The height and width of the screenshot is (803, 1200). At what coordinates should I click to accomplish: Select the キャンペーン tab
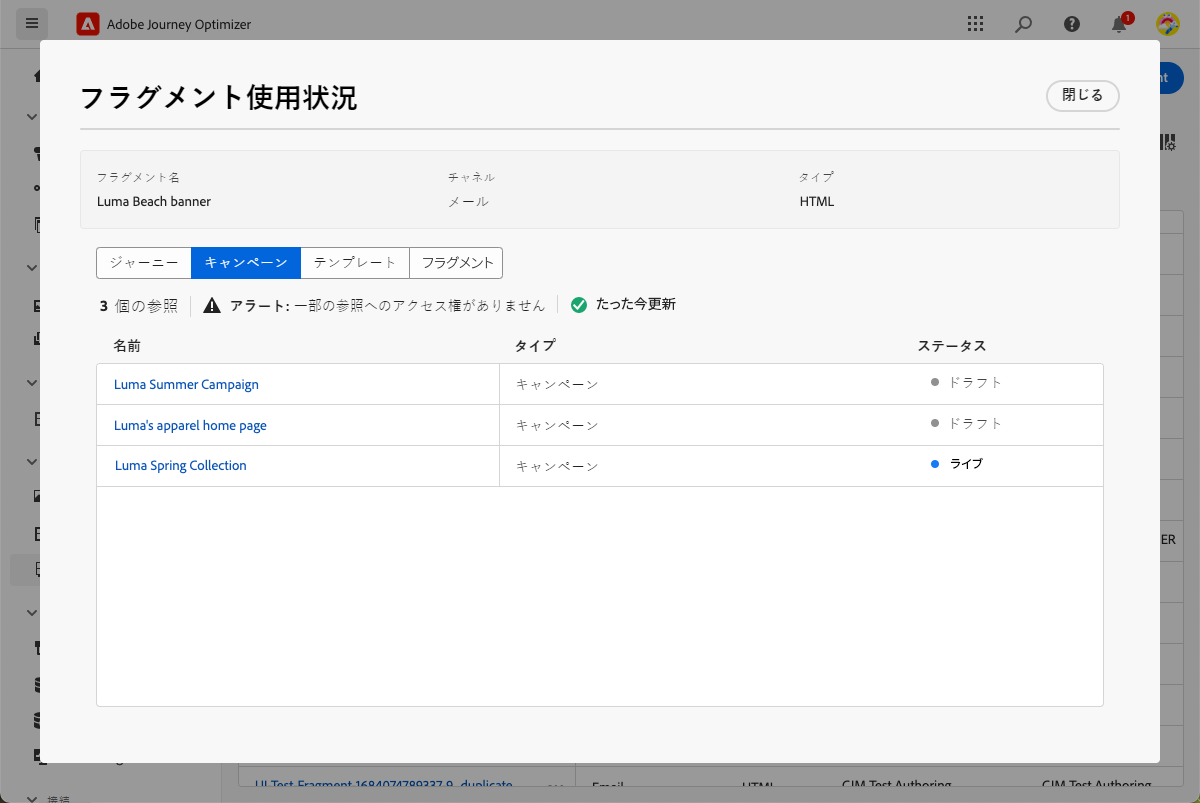tap(246, 263)
